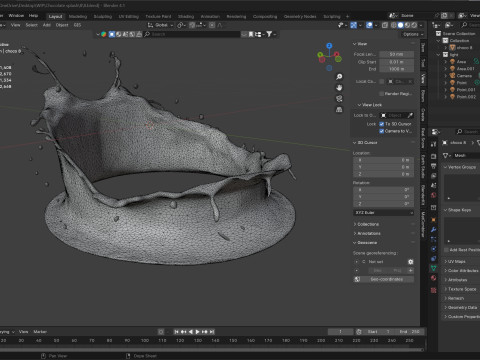The image size is (480, 360).
Task: Open Modifiers wrench tab in properties
Action: pos(433,230)
